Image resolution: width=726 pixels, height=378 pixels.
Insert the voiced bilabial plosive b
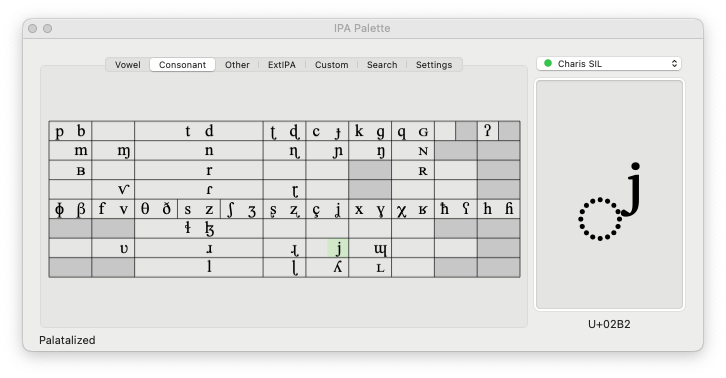[x=81, y=132]
